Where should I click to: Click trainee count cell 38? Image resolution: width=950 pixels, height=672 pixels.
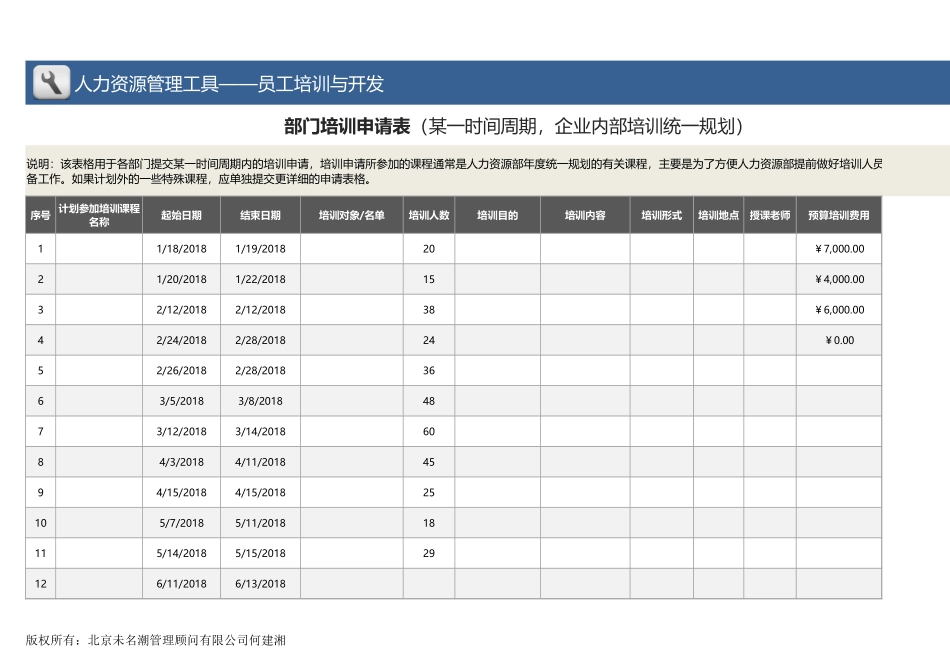429,310
